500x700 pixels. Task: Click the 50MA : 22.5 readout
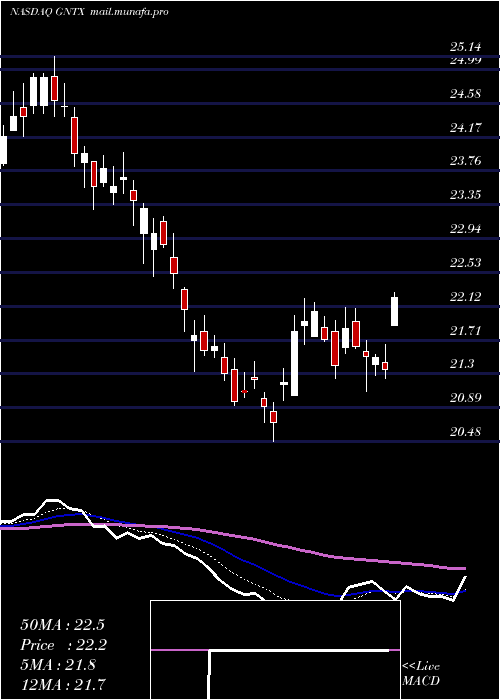[62, 625]
